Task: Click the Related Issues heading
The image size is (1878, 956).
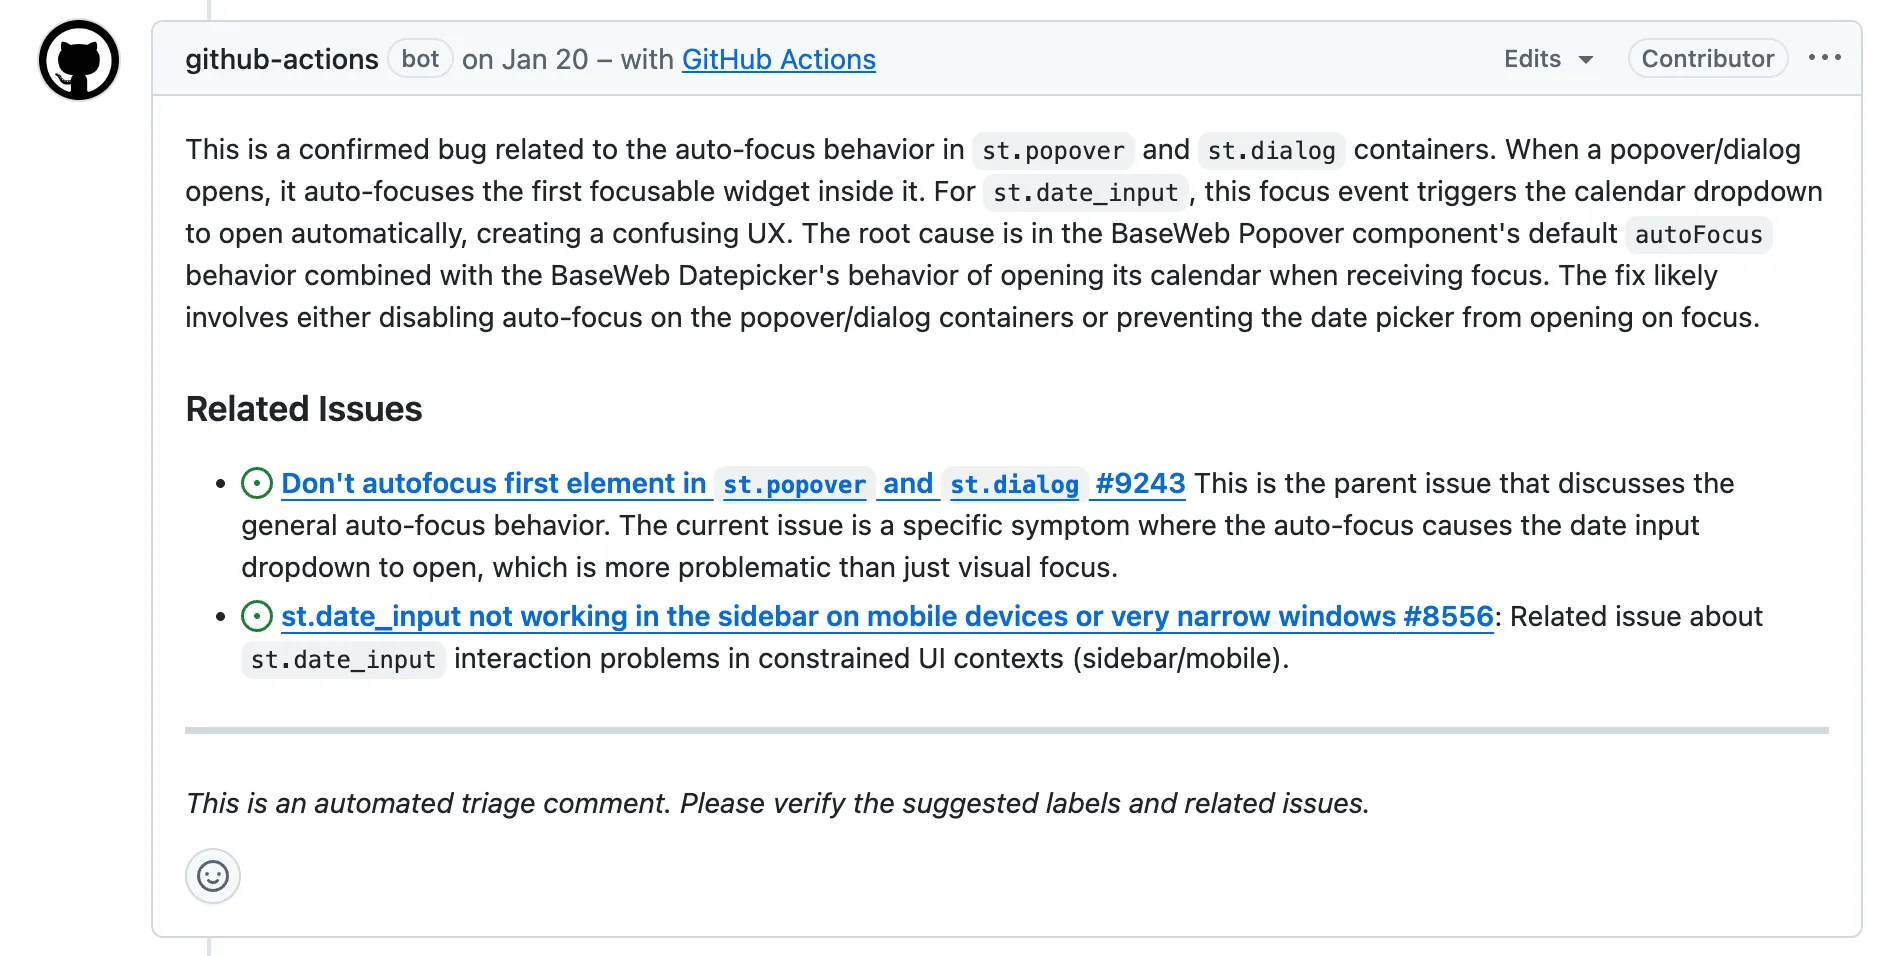Action: [303, 408]
